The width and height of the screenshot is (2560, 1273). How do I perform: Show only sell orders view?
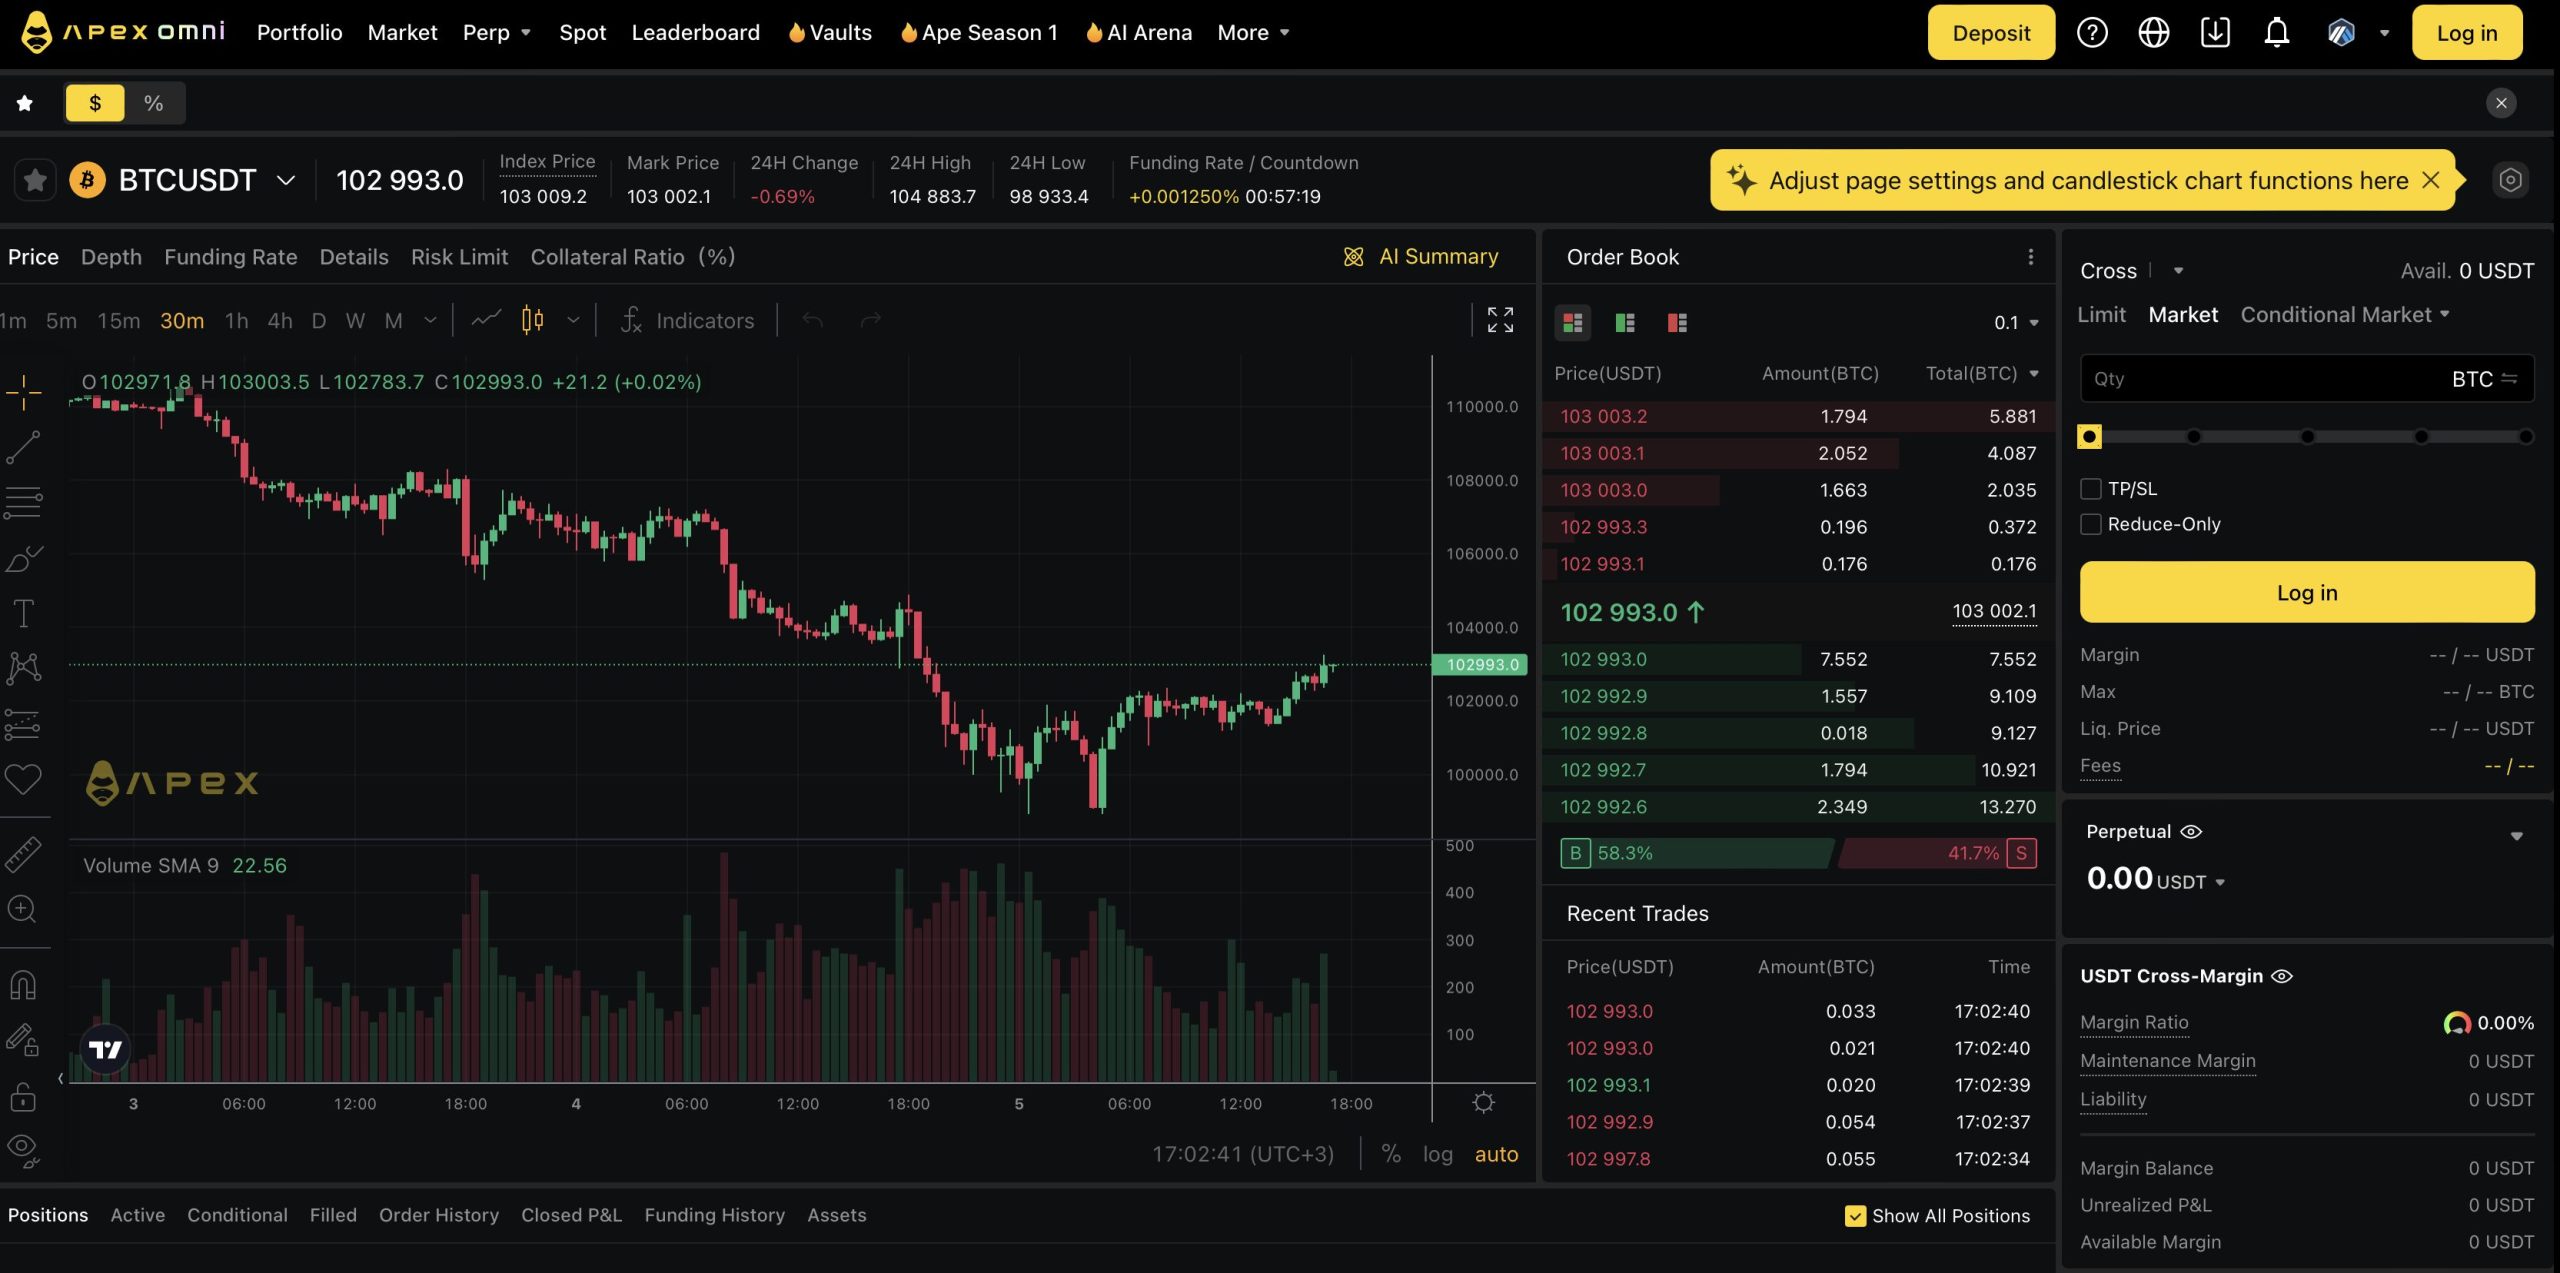click(x=1677, y=323)
